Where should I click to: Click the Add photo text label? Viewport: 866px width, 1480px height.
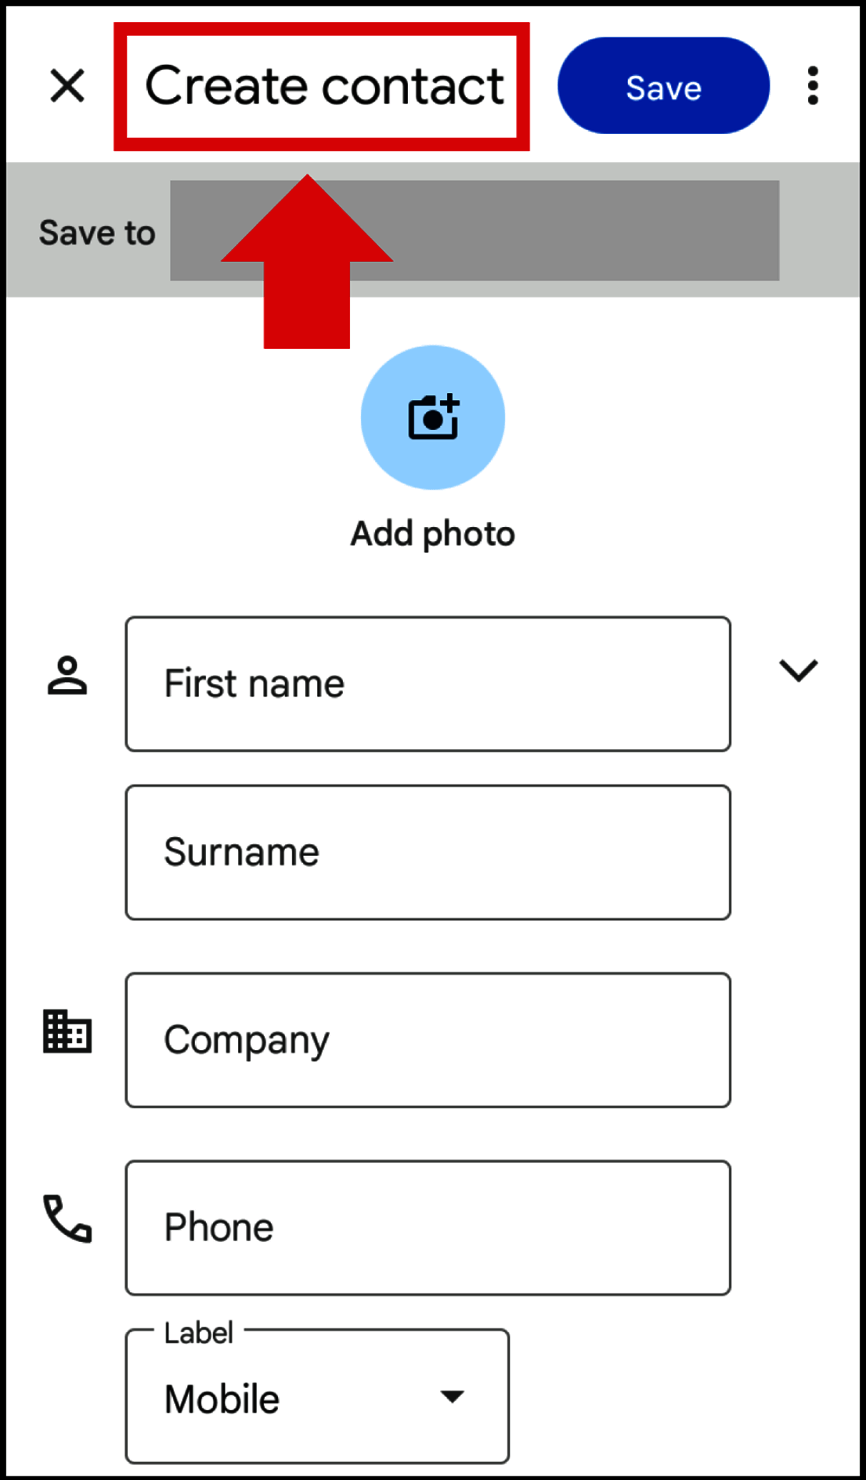[432, 534]
